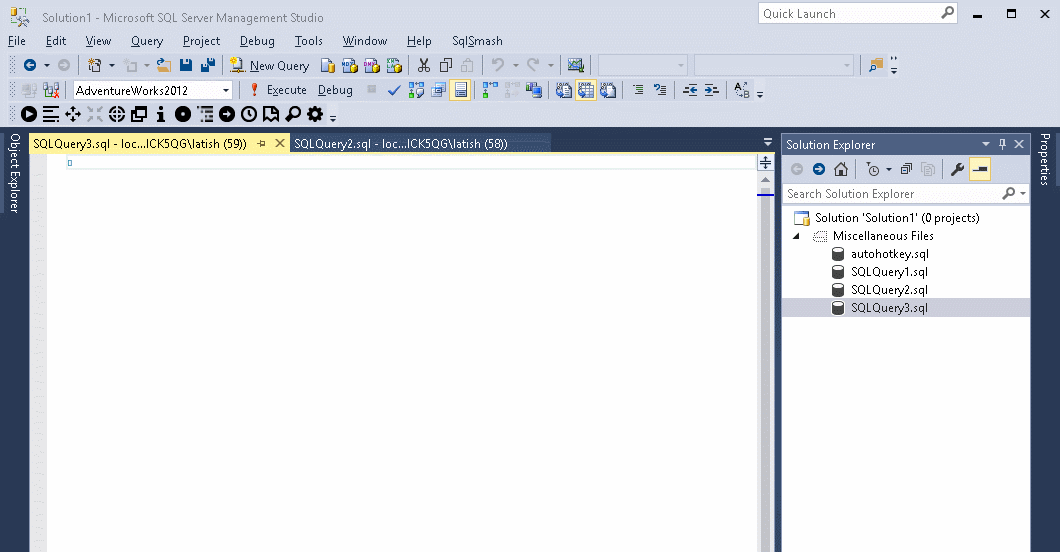
Task: Click the Find in Files icon
Action: [x=876, y=66]
